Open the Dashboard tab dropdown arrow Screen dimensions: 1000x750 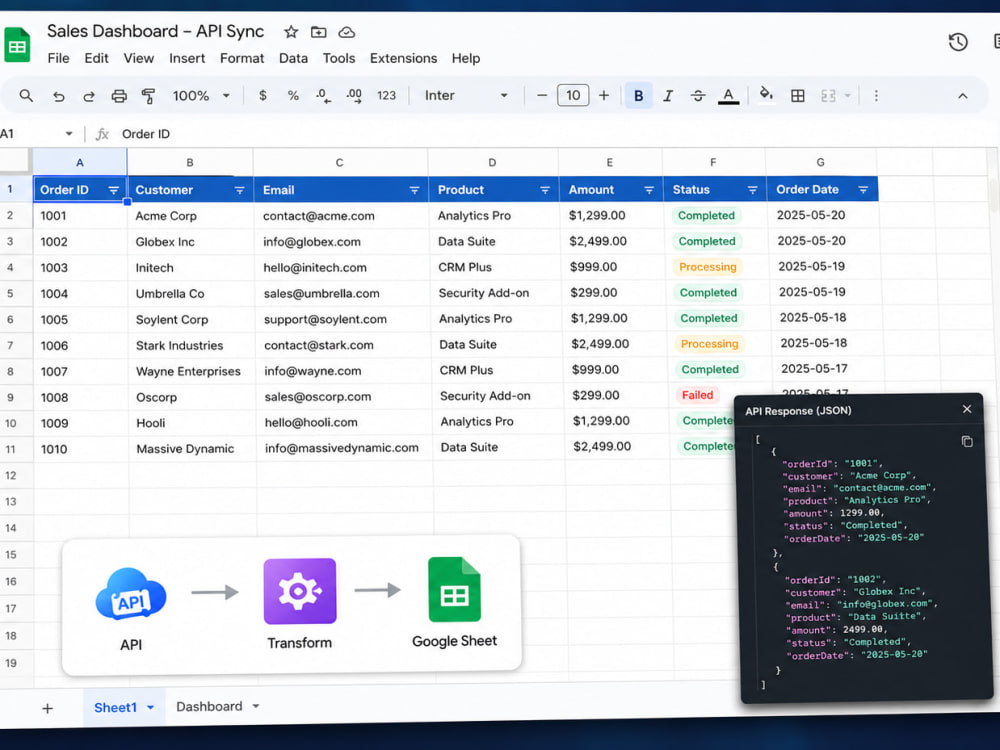[x=256, y=706]
